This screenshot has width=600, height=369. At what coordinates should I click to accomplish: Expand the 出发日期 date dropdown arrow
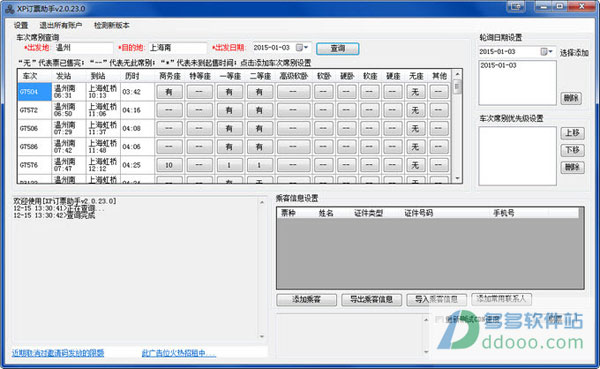(x=306, y=48)
